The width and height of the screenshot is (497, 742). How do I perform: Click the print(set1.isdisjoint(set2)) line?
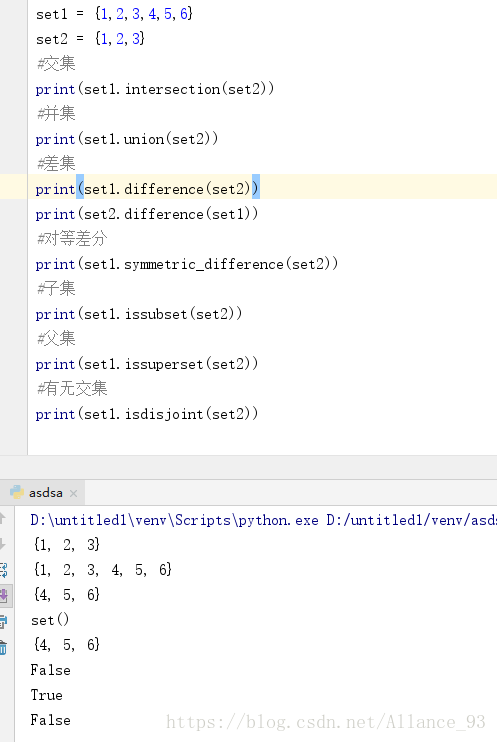pos(147,414)
